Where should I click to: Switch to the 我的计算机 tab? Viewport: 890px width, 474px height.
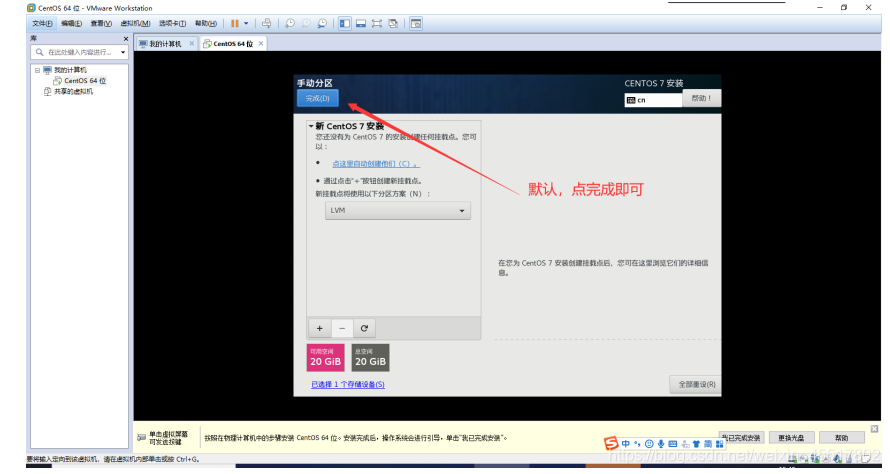pyautogui.click(x=165, y=44)
